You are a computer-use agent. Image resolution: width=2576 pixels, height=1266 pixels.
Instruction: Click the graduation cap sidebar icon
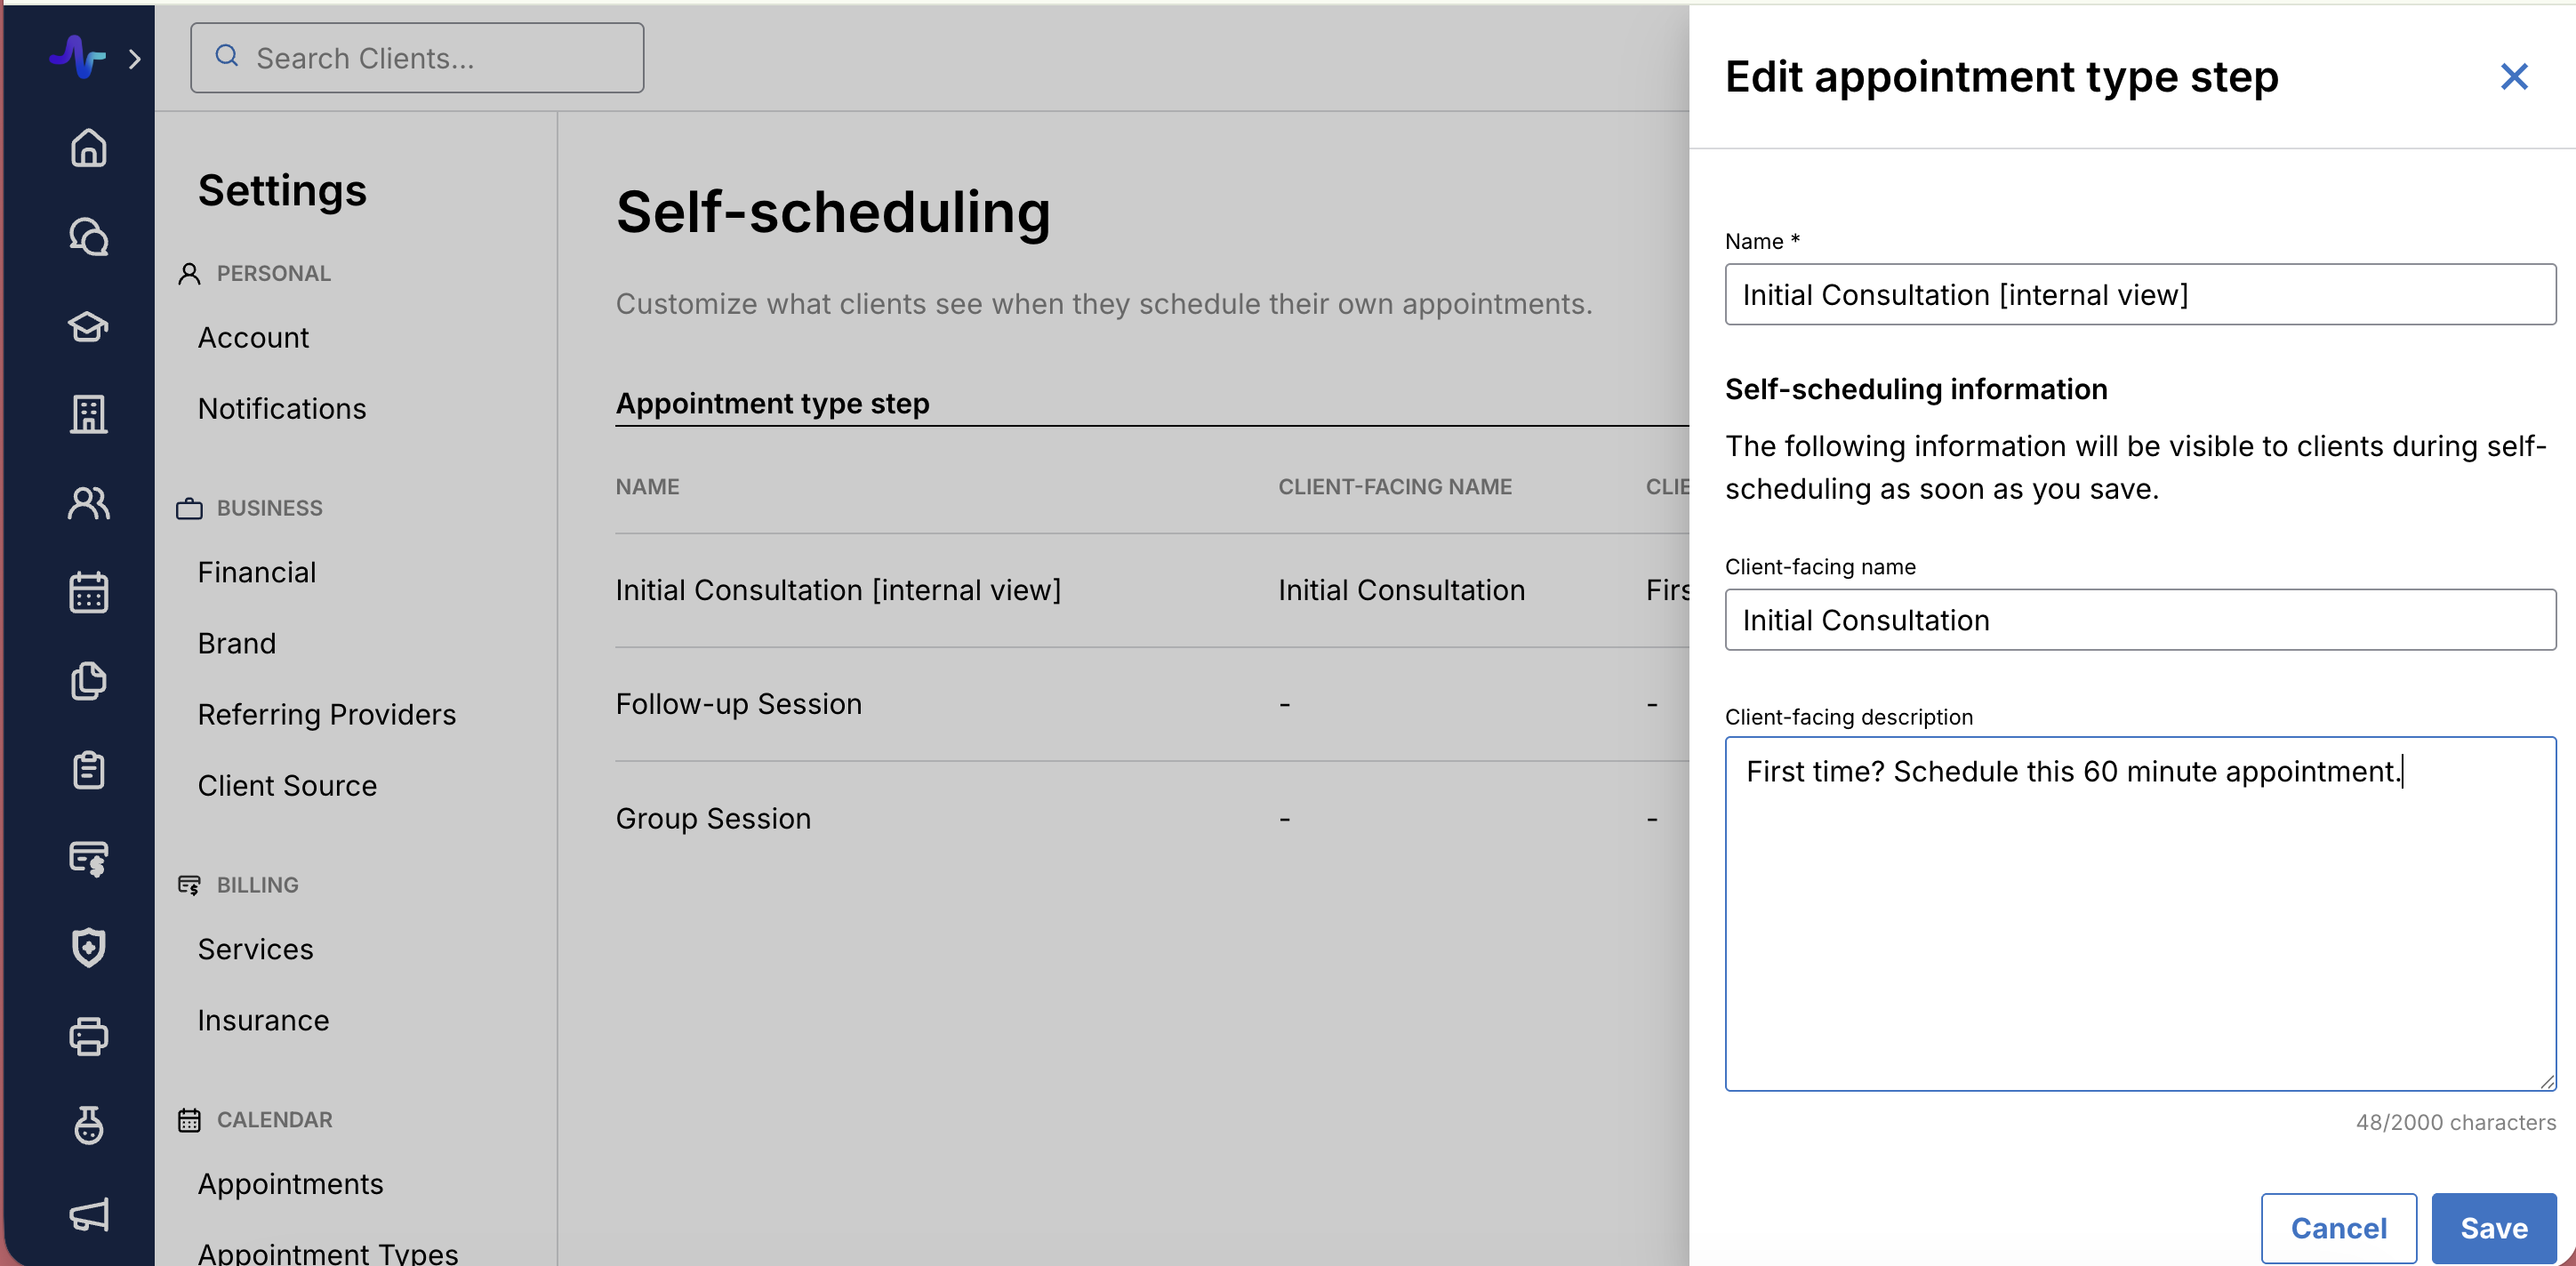(88, 326)
